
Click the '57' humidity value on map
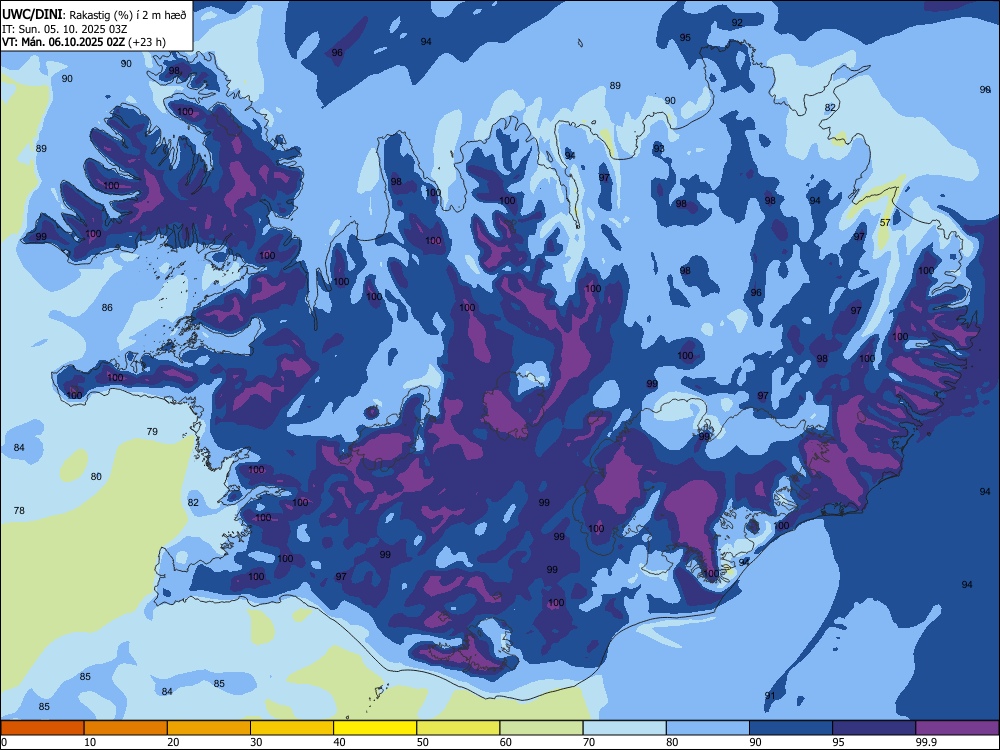[x=885, y=223]
